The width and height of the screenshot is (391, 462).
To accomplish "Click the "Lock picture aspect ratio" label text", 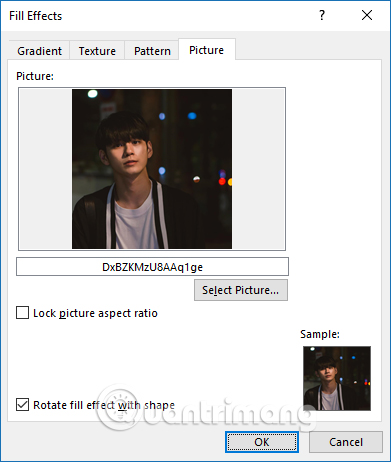I will tap(95, 313).
